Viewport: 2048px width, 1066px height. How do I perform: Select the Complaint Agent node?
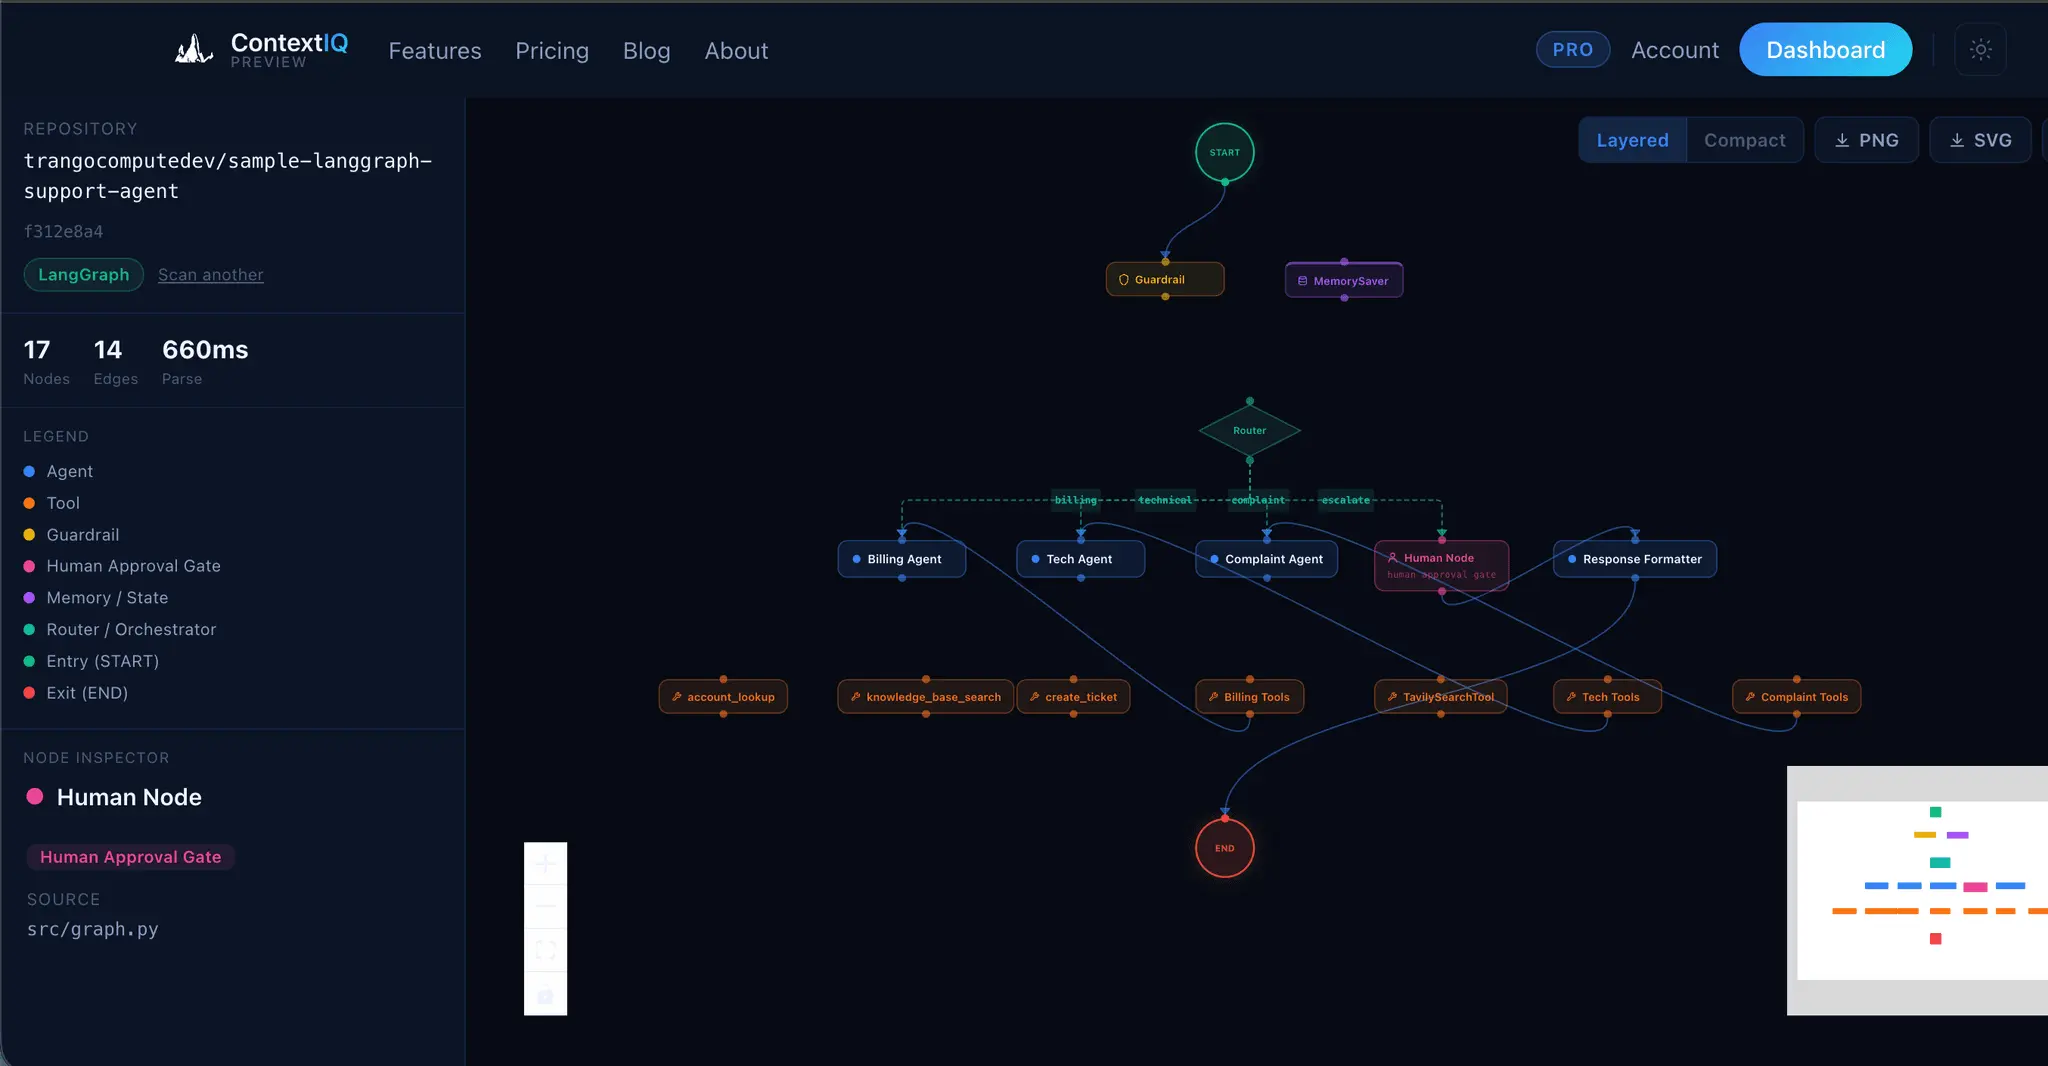pyautogui.click(x=1266, y=559)
